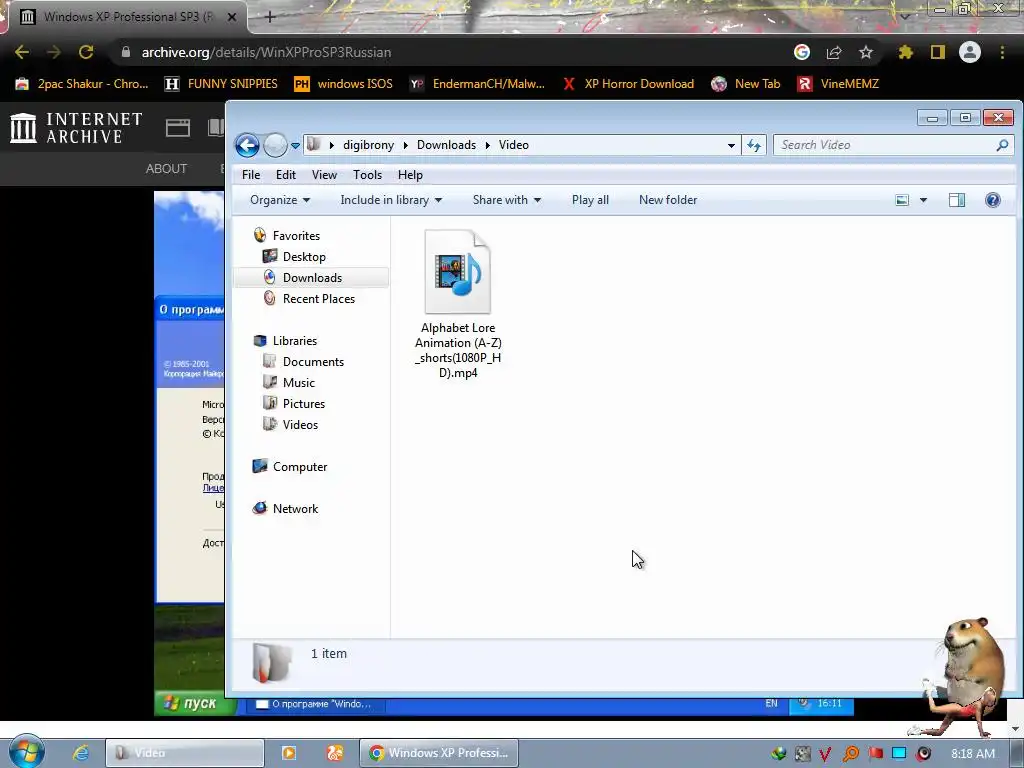This screenshot has width=1024, height=768.
Task: Click the blue Help question mark icon
Action: click(993, 200)
